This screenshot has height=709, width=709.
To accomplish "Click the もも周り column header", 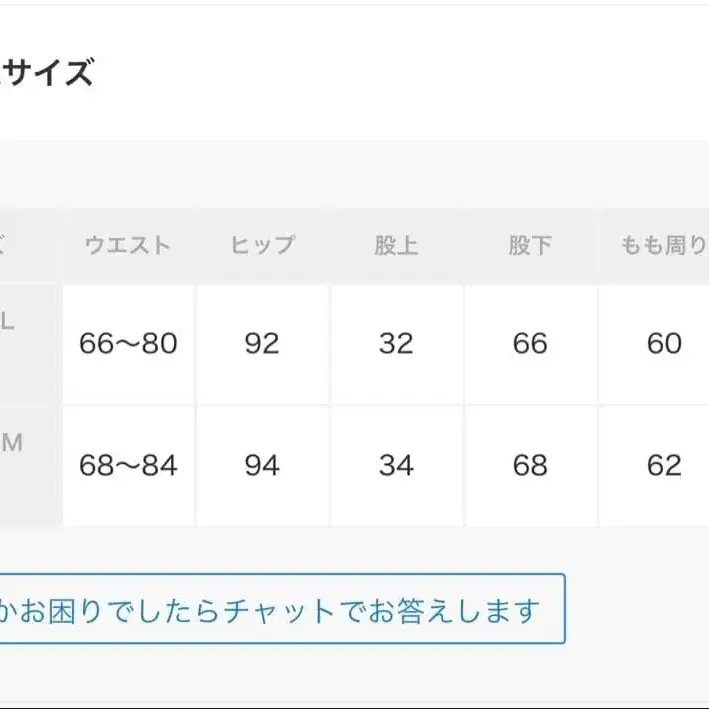I will coord(664,246).
